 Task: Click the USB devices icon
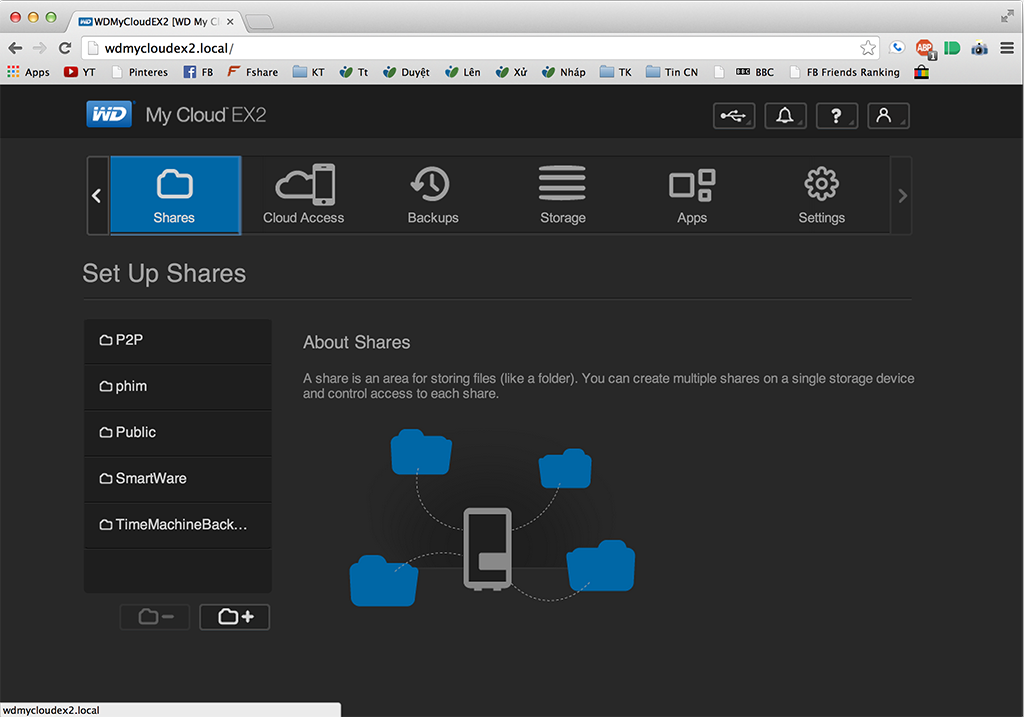pos(733,116)
